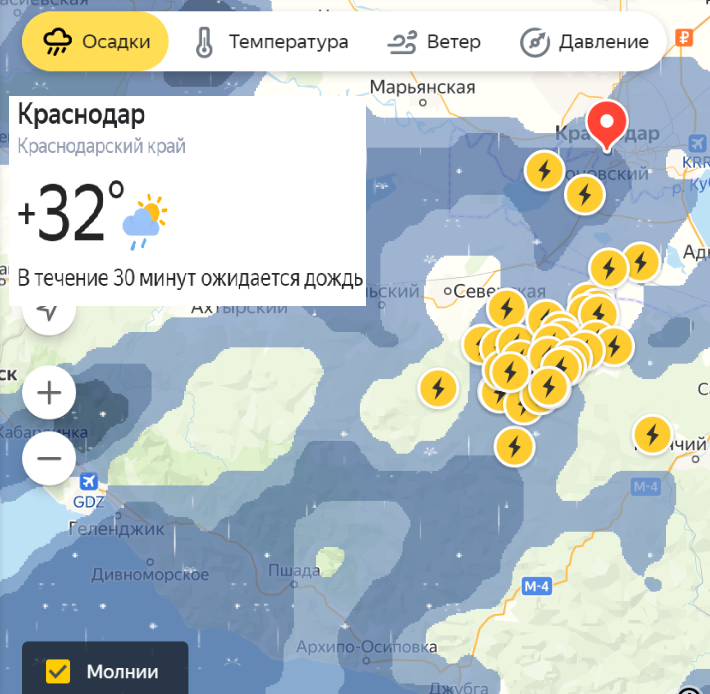The width and height of the screenshot is (710, 694).
Task: Click the lightning marker right of Северская label
Action: pyautogui.click(x=507, y=308)
